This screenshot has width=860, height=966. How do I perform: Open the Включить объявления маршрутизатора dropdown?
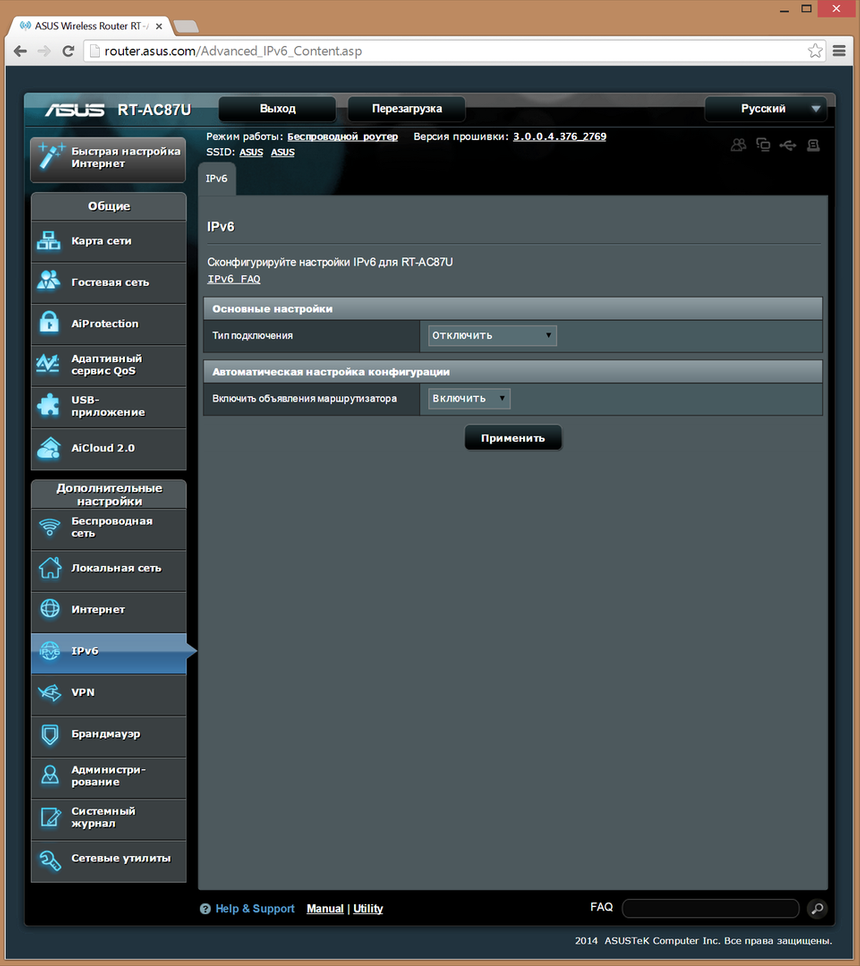[468, 397]
